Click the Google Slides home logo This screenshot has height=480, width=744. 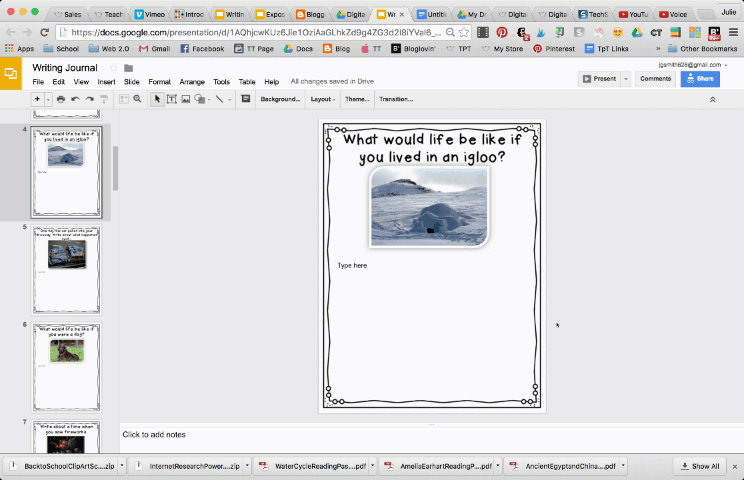(10, 73)
